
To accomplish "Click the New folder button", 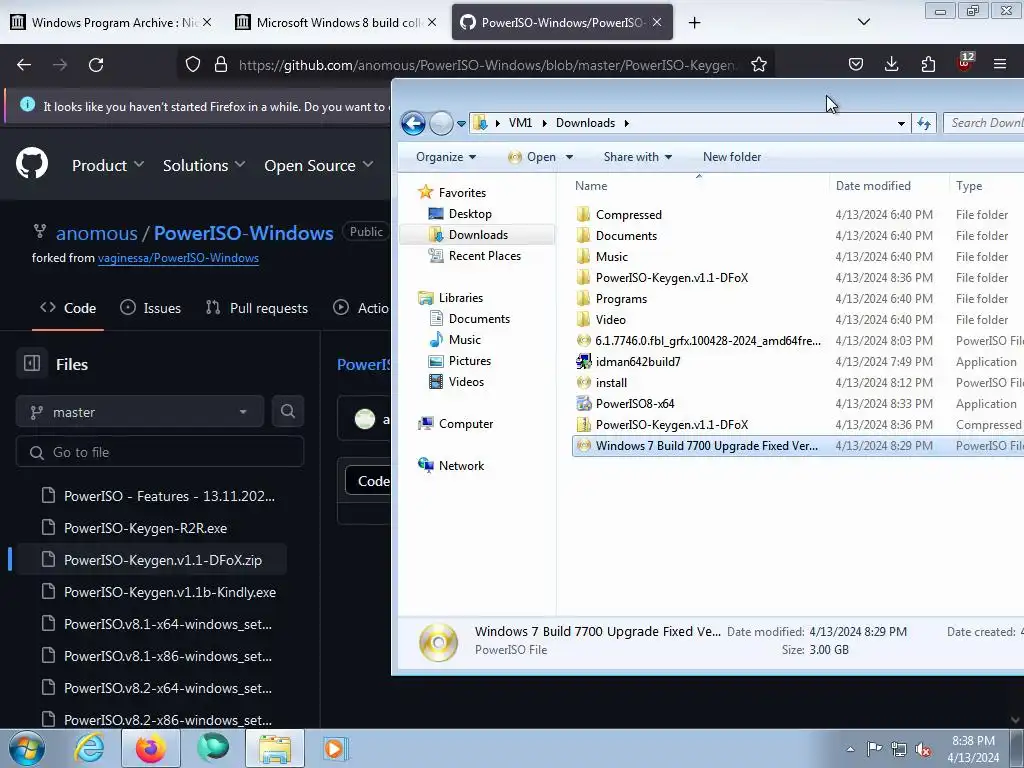I will coord(732,157).
